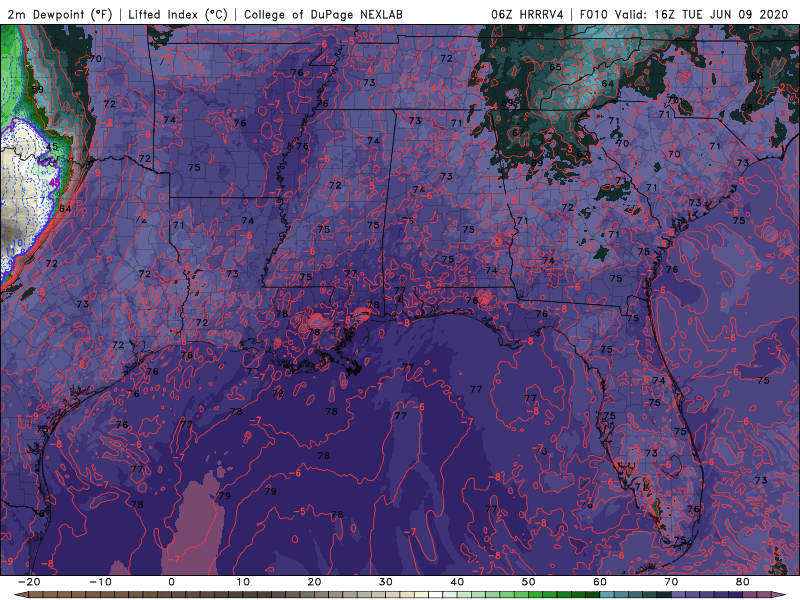
Task: Click the 10 label on the color scale
Action: click(243, 582)
